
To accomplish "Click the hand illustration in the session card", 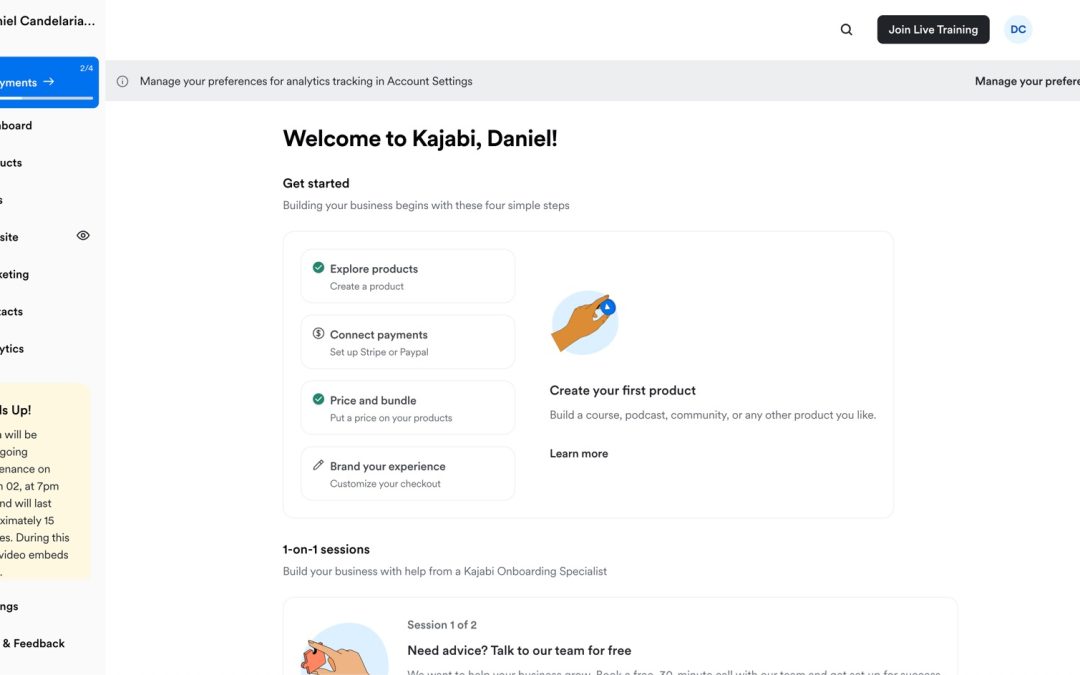I will (x=344, y=649).
